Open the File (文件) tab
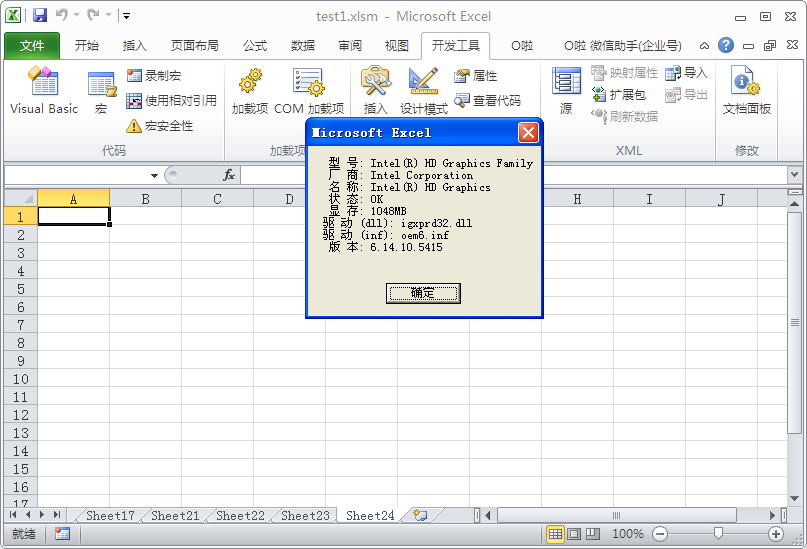807x549 pixels. click(x=32, y=46)
